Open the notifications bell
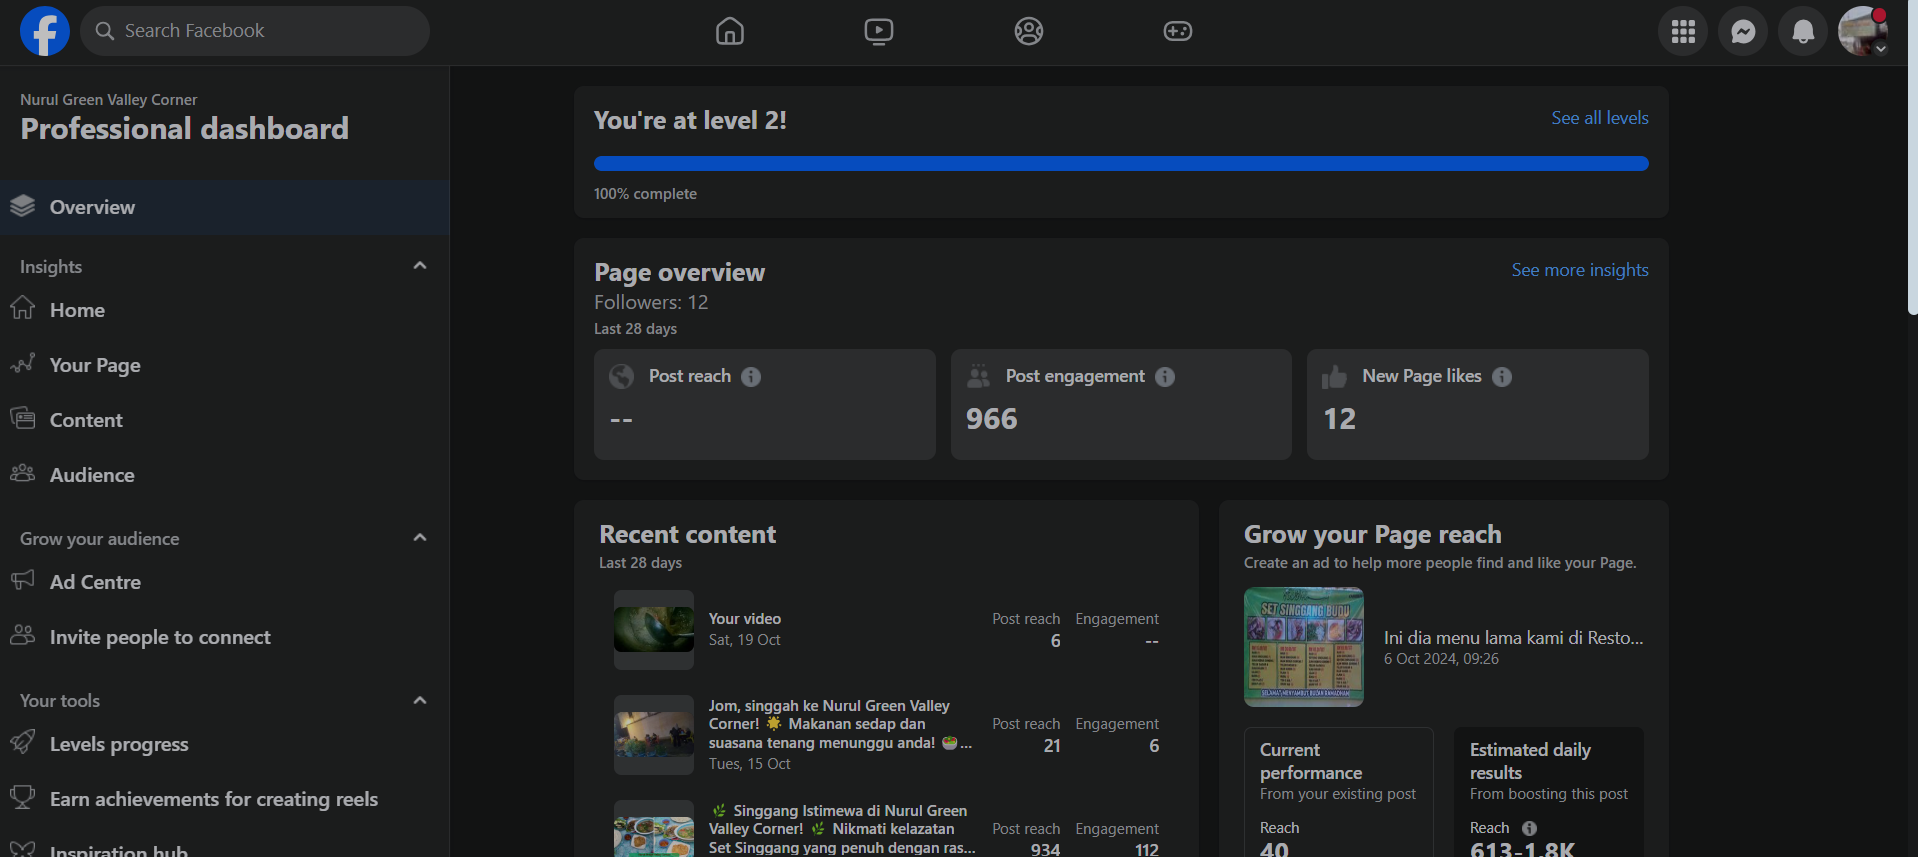This screenshot has width=1918, height=857. coord(1803,32)
